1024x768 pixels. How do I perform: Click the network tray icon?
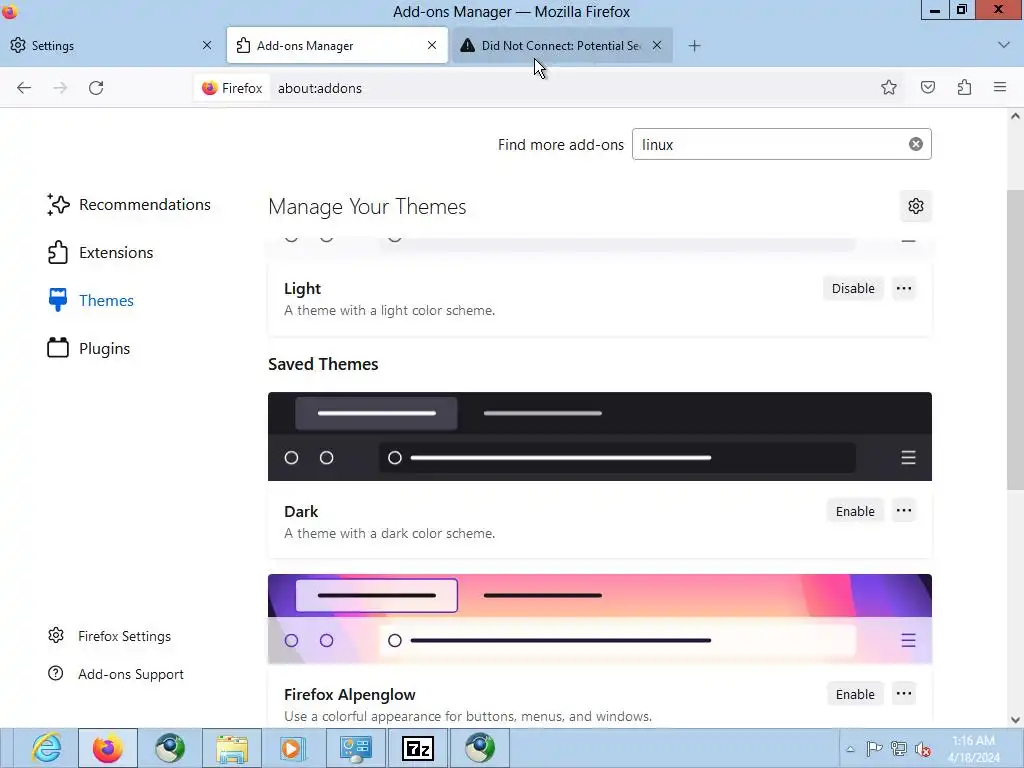(x=899, y=749)
